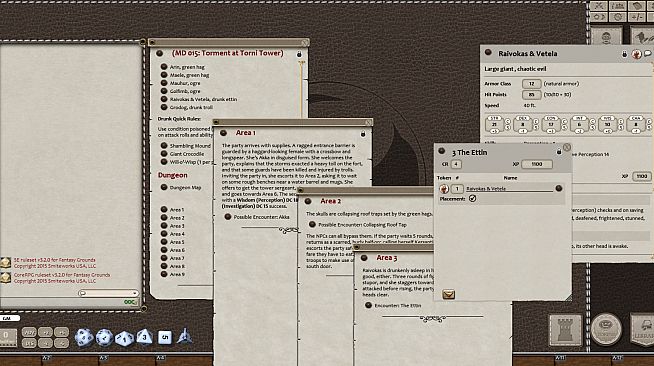Click the CR field in The Ettin
654x366 pixels.
455,164
